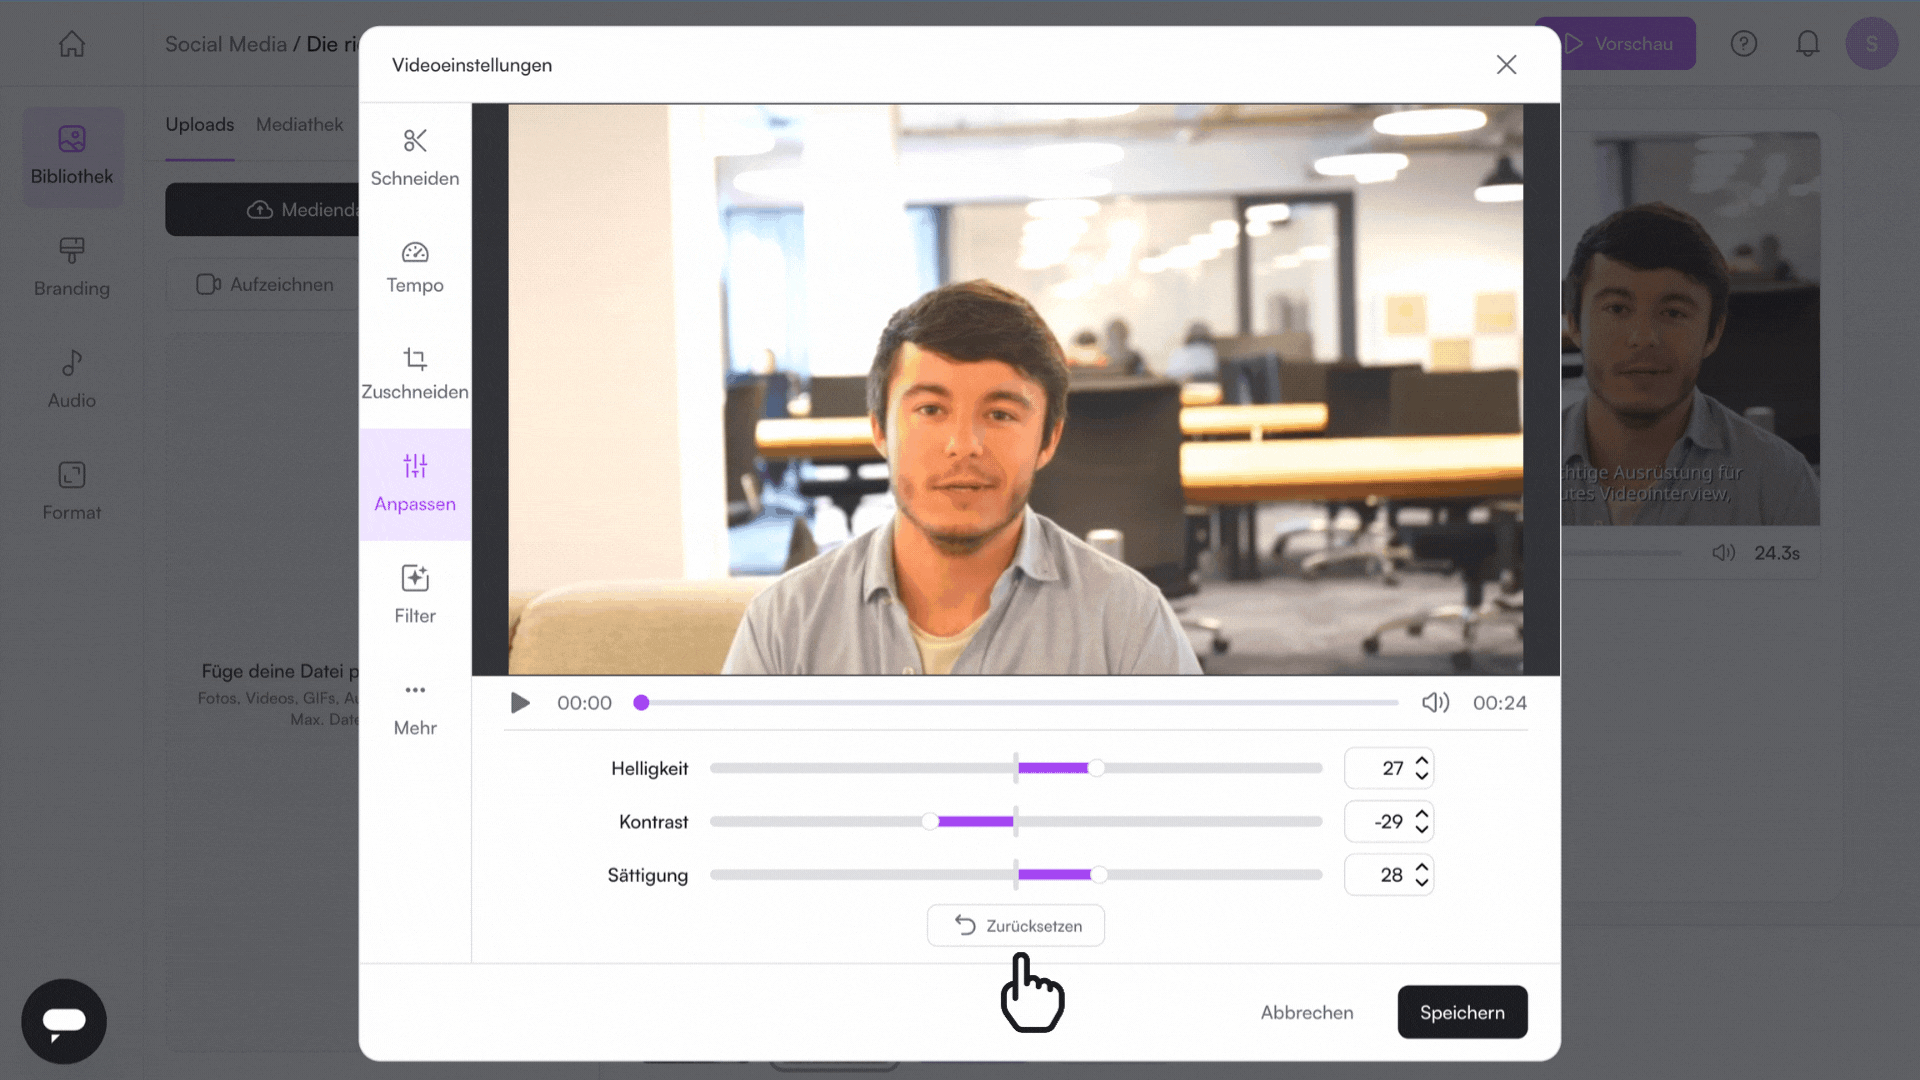Click the Social Media breadcrumb

click(x=226, y=44)
